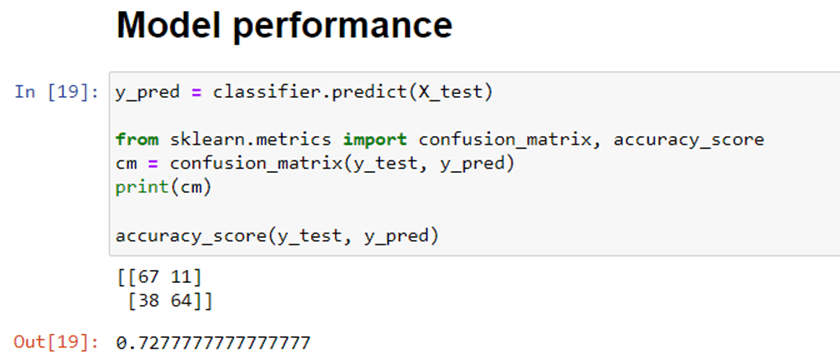840x364 pixels.
Task: Click the green "import" keyword
Action: coord(375,140)
